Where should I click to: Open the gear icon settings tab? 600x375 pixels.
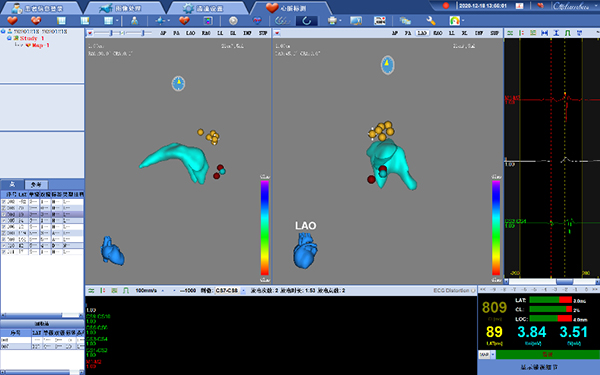coord(208,8)
